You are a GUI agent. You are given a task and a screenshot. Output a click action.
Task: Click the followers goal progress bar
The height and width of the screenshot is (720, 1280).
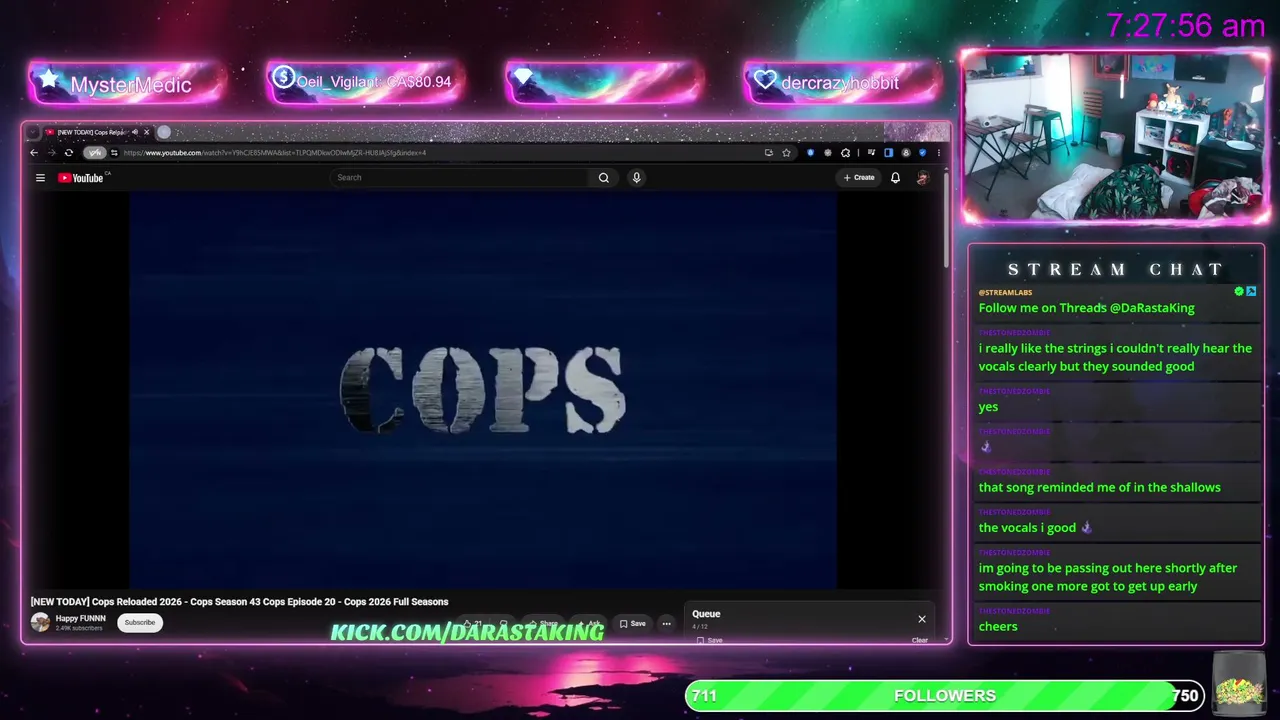[945, 696]
